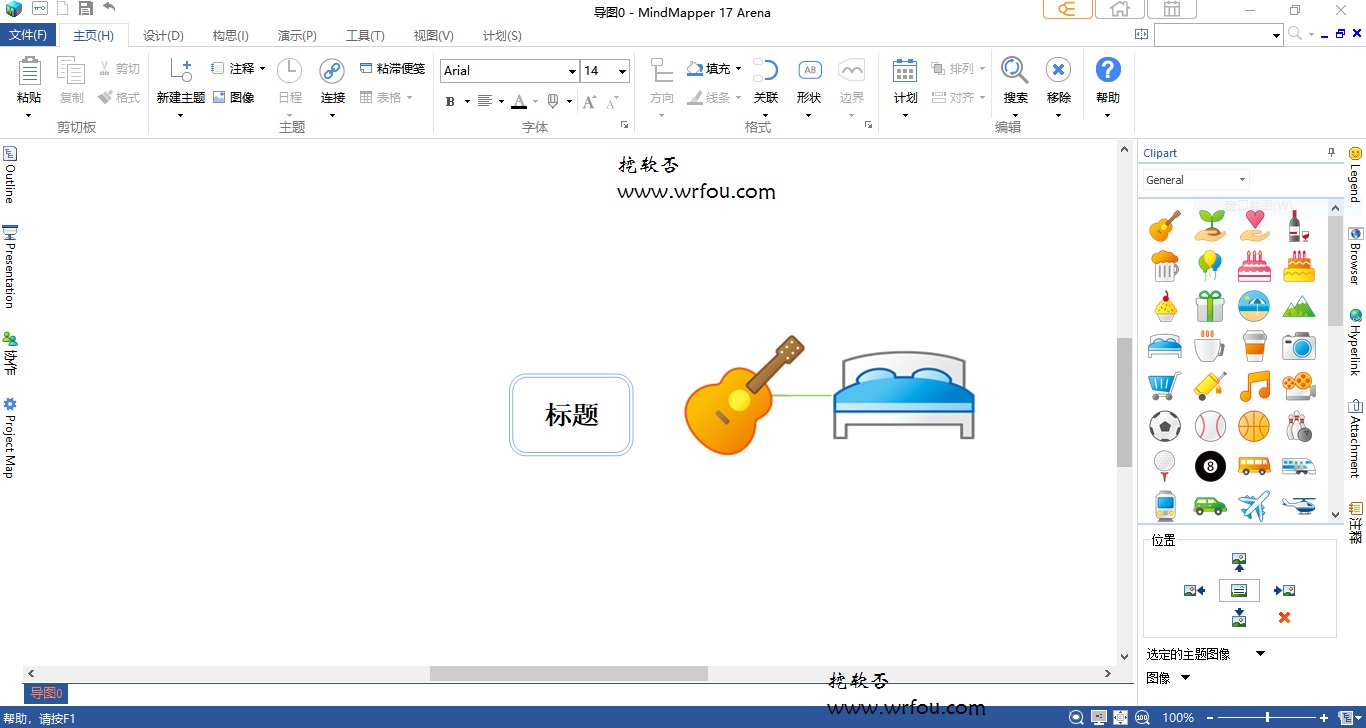Select the 8-ball clipart
The image size is (1366, 728).
1210,466
